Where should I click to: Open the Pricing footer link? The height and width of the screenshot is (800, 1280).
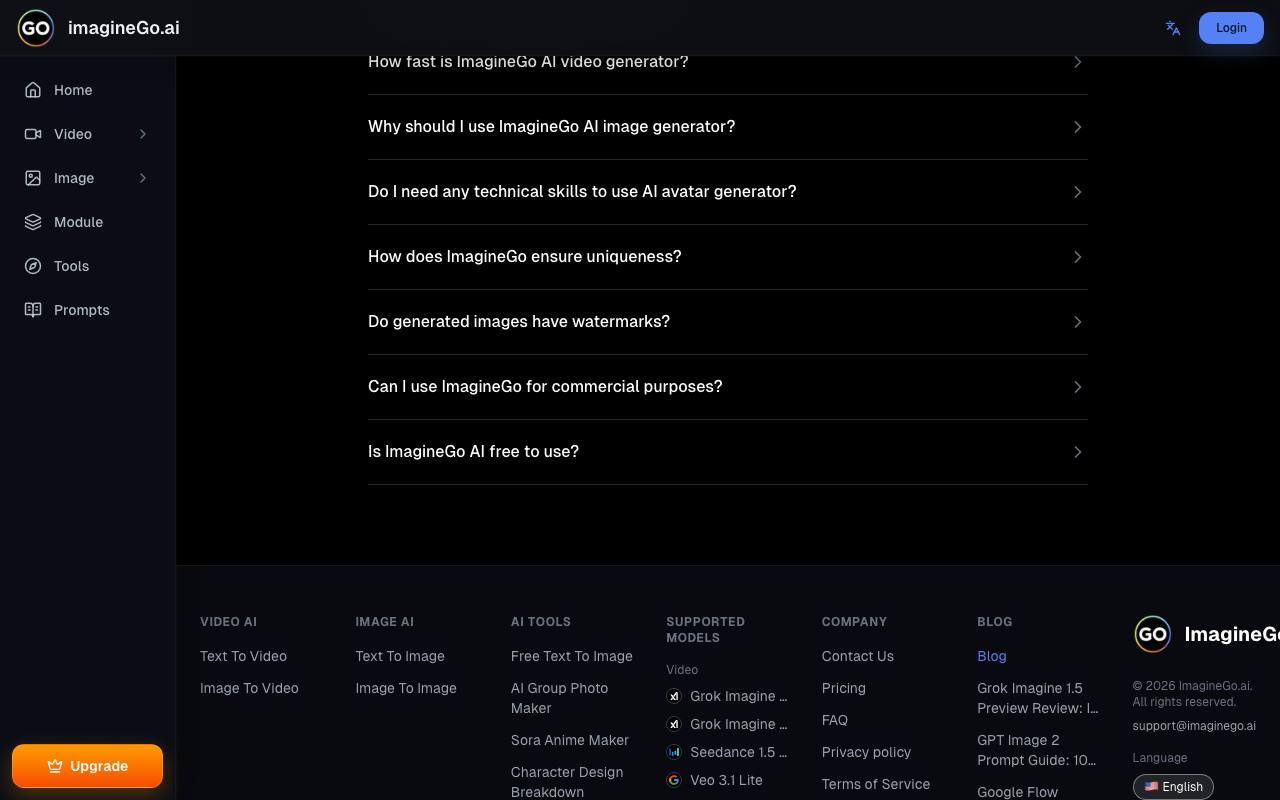pos(844,688)
